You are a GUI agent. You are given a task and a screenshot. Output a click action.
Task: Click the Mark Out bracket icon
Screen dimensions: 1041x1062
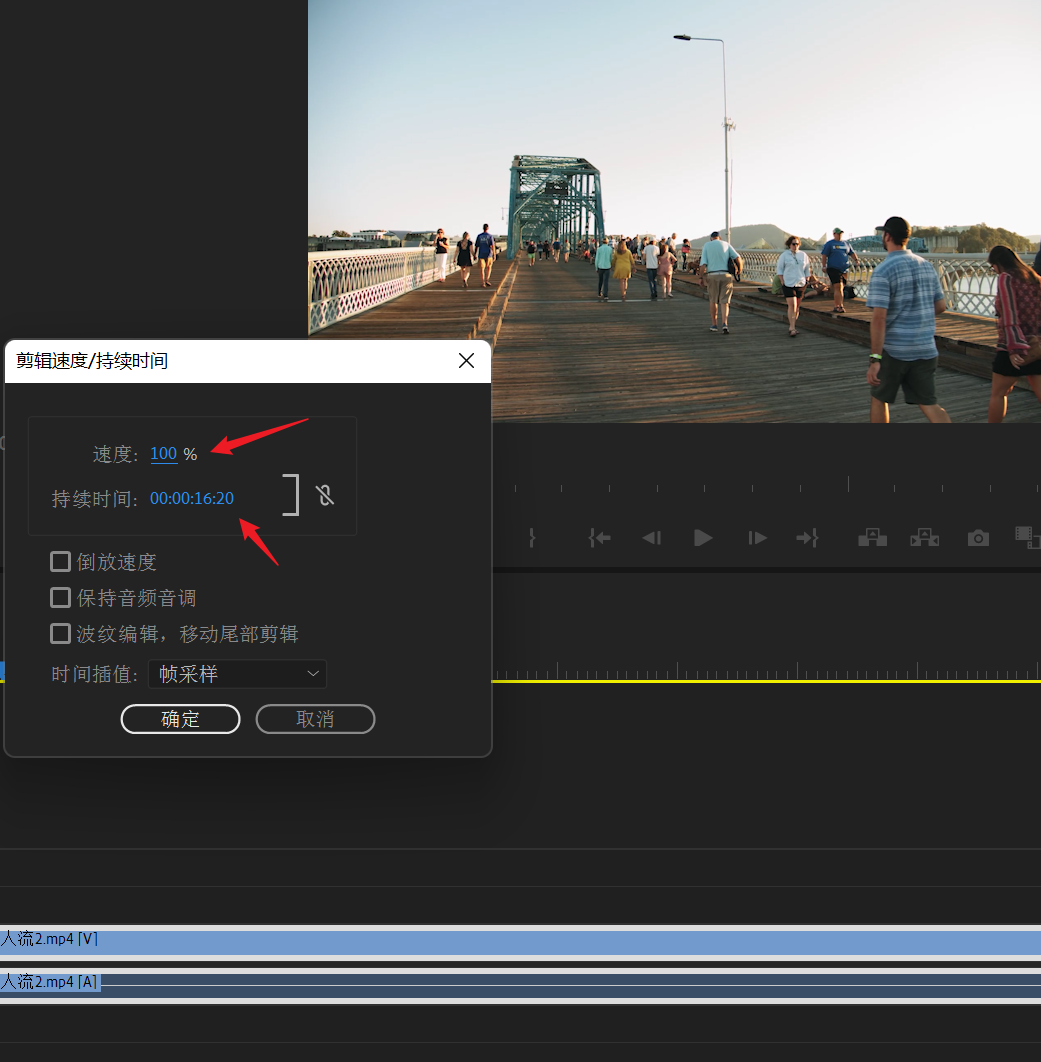point(532,538)
